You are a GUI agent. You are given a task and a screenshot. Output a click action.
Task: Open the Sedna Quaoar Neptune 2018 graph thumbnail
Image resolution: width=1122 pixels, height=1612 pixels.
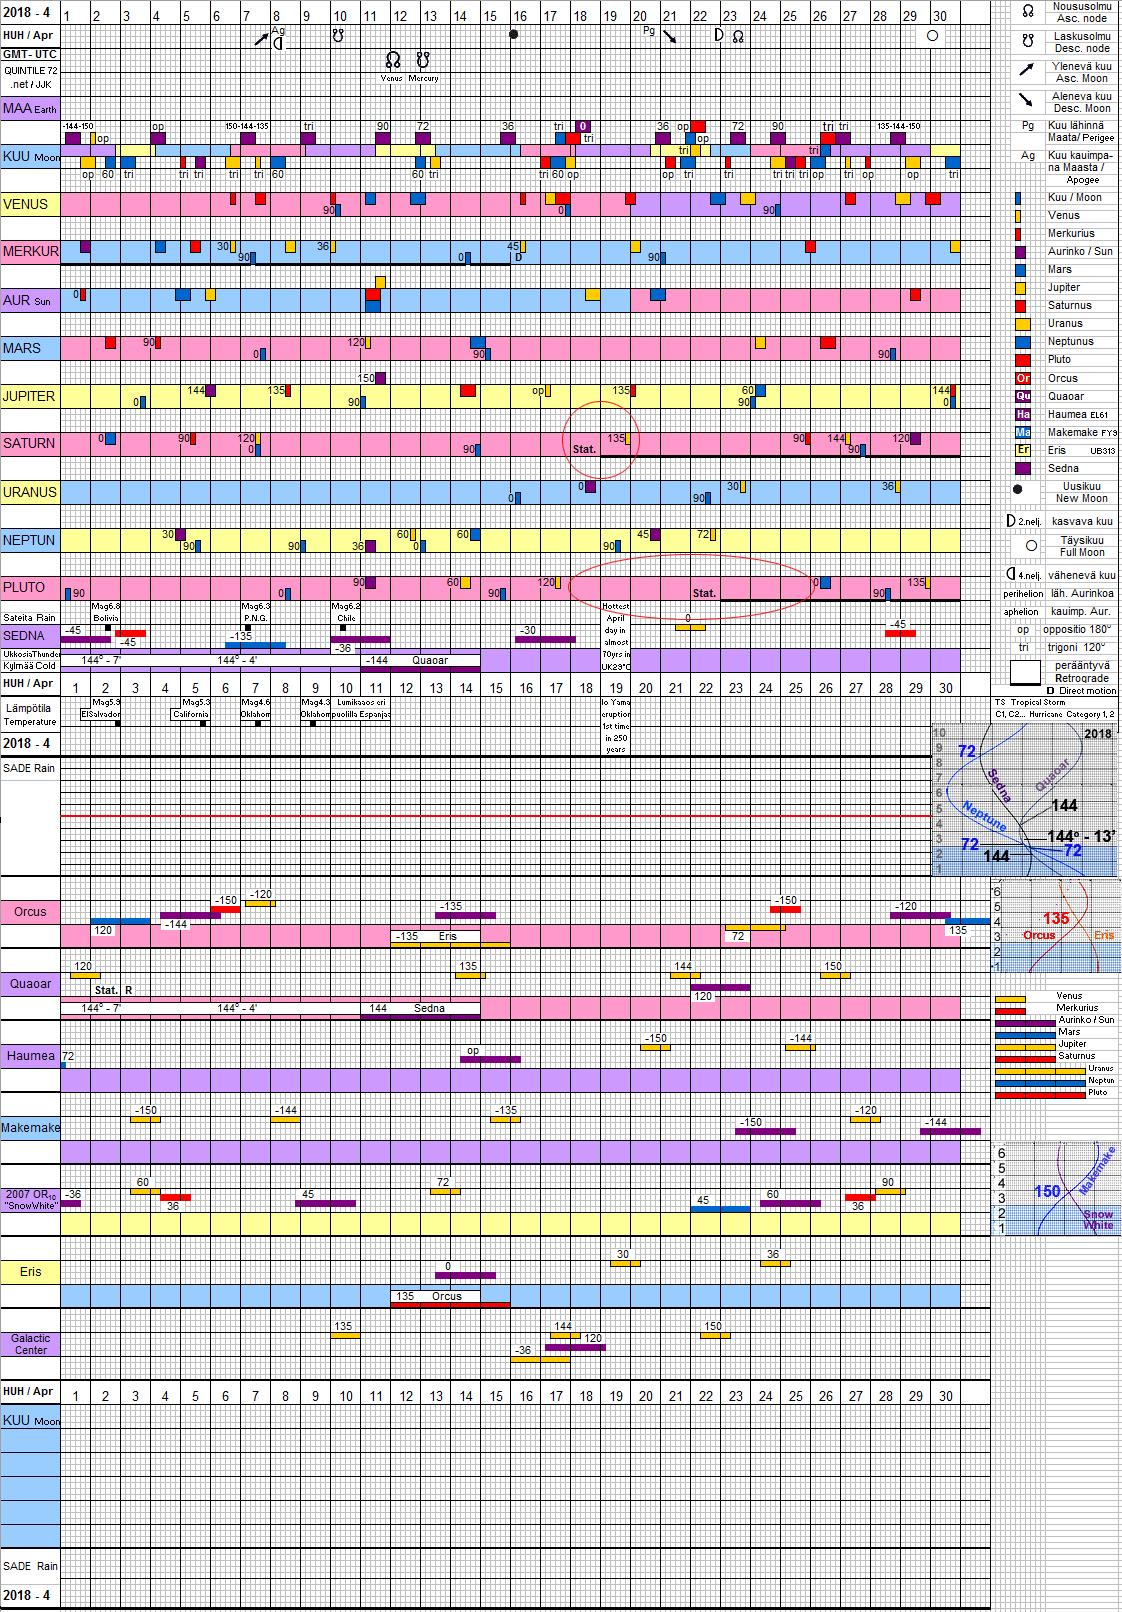[1026, 800]
